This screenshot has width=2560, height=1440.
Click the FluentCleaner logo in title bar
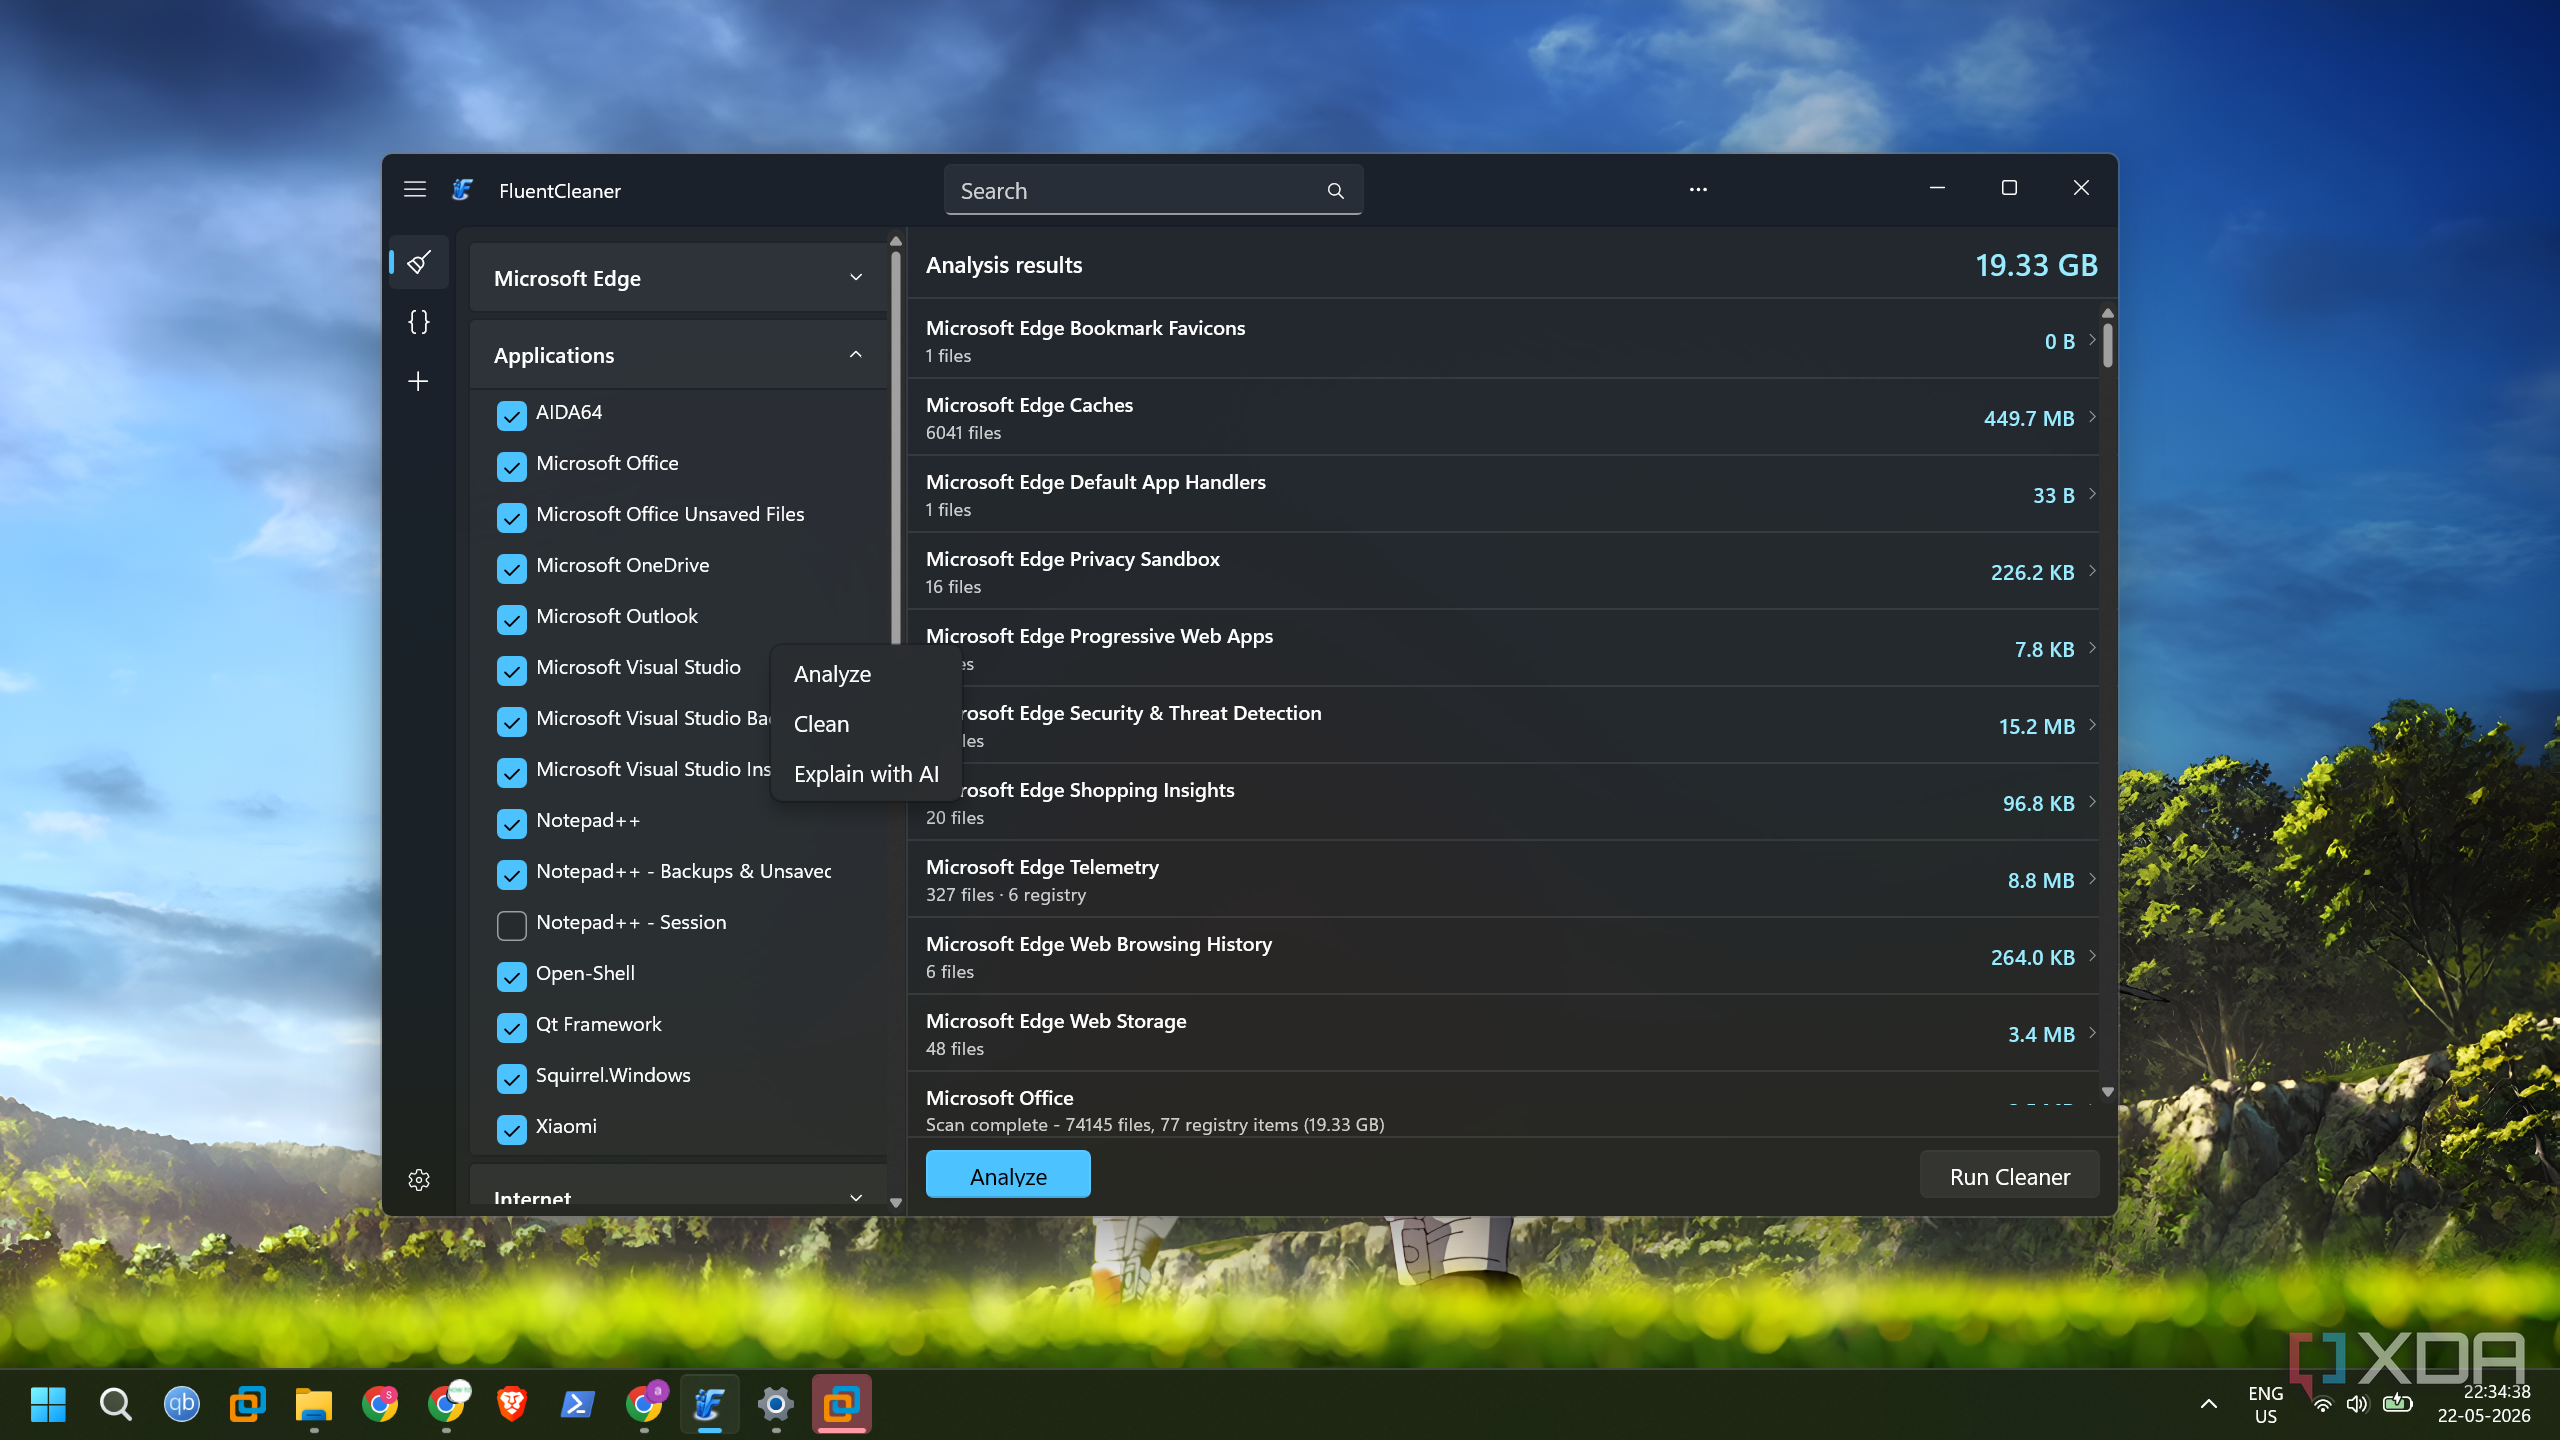pyautogui.click(x=462, y=190)
